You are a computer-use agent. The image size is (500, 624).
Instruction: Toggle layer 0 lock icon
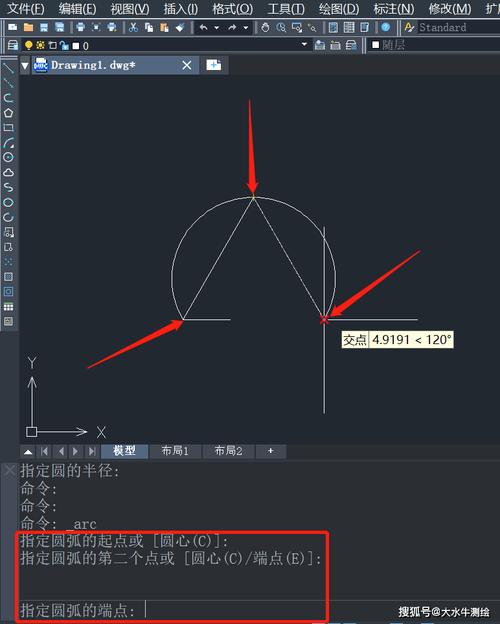[x=64, y=45]
